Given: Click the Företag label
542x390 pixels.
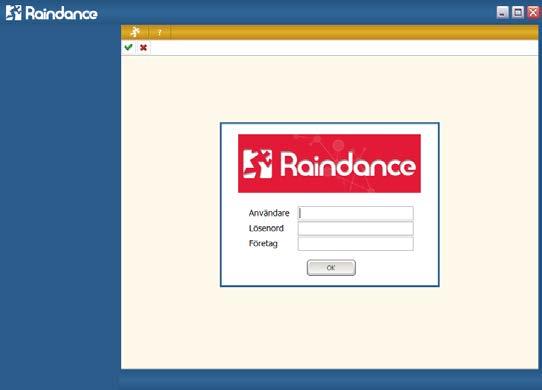Looking at the screenshot, I should (x=263, y=244).
